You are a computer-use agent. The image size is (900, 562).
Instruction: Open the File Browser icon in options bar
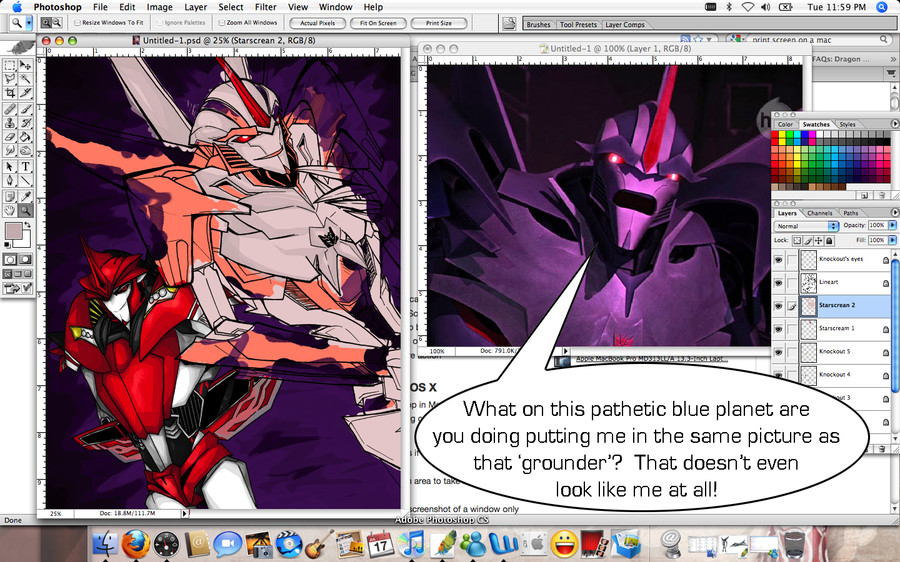click(509, 23)
